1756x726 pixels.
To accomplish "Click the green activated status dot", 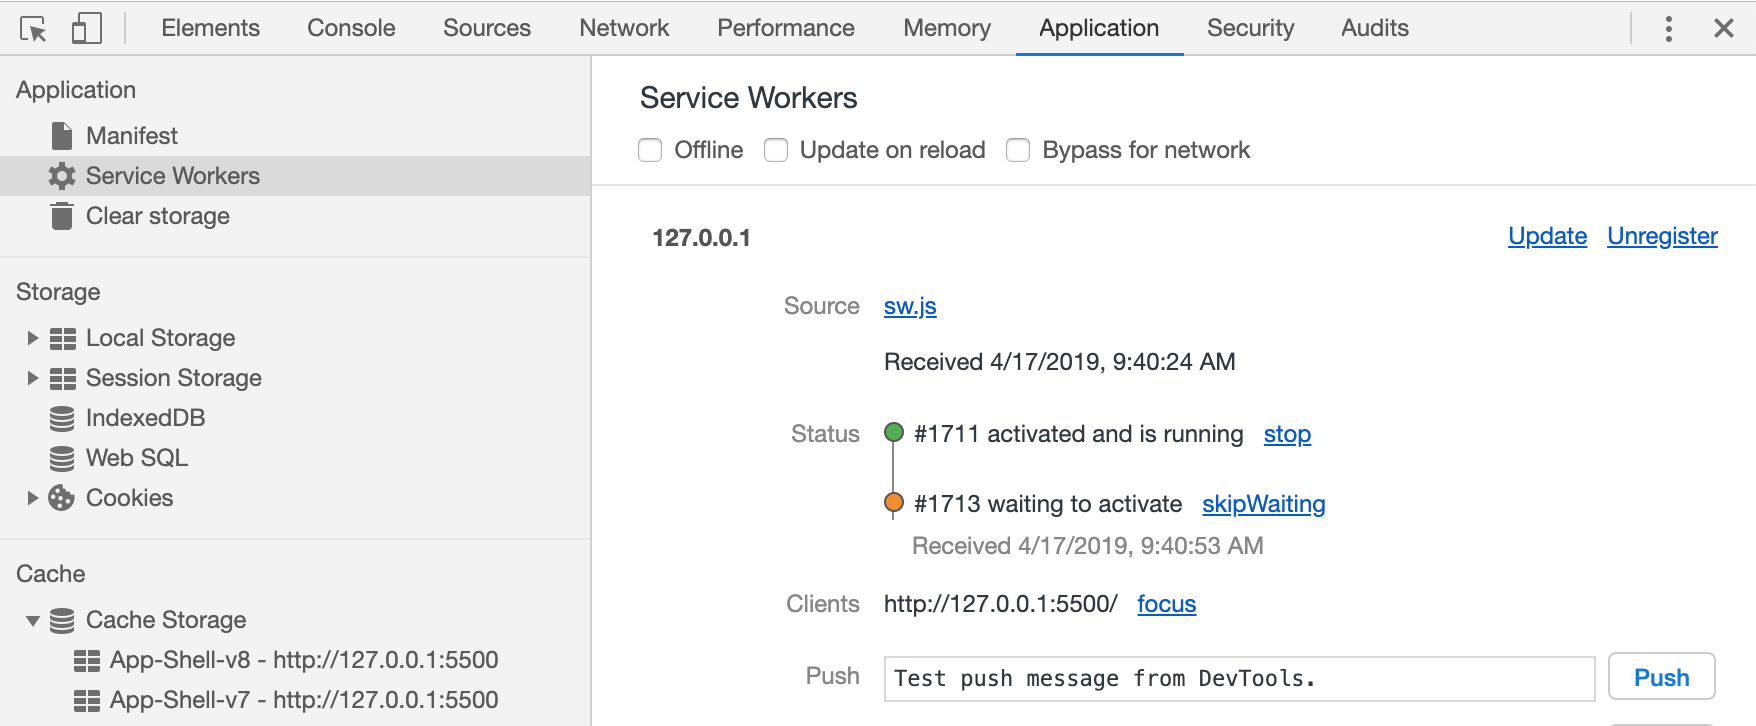I will [x=894, y=433].
